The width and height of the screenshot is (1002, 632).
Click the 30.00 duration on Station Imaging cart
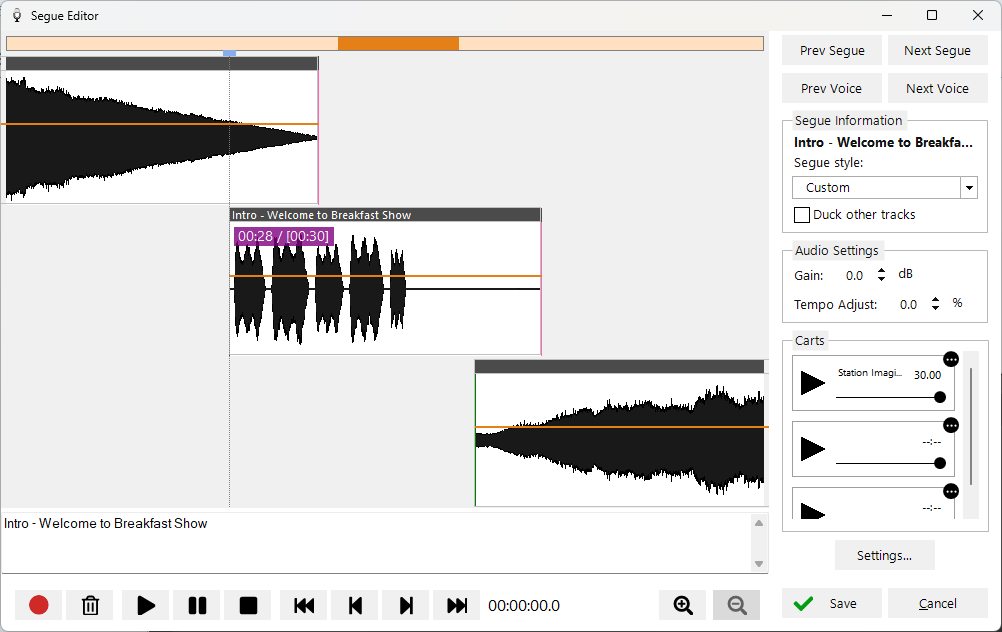tap(927, 375)
